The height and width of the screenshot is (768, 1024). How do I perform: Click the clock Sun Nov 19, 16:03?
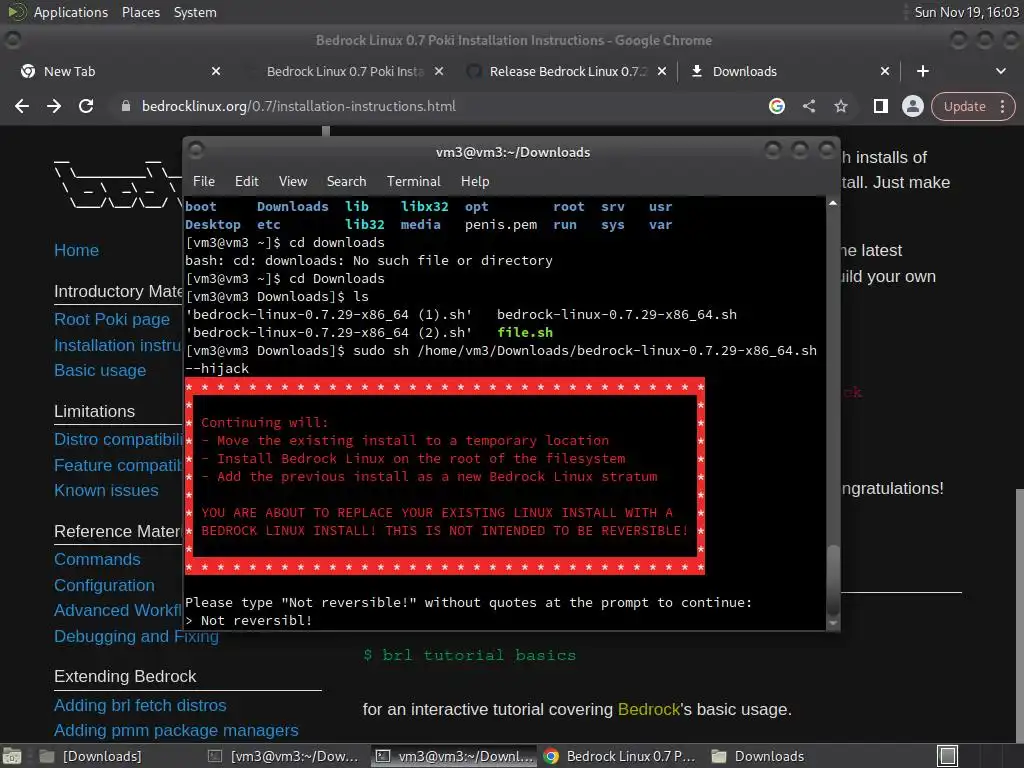tap(966, 12)
